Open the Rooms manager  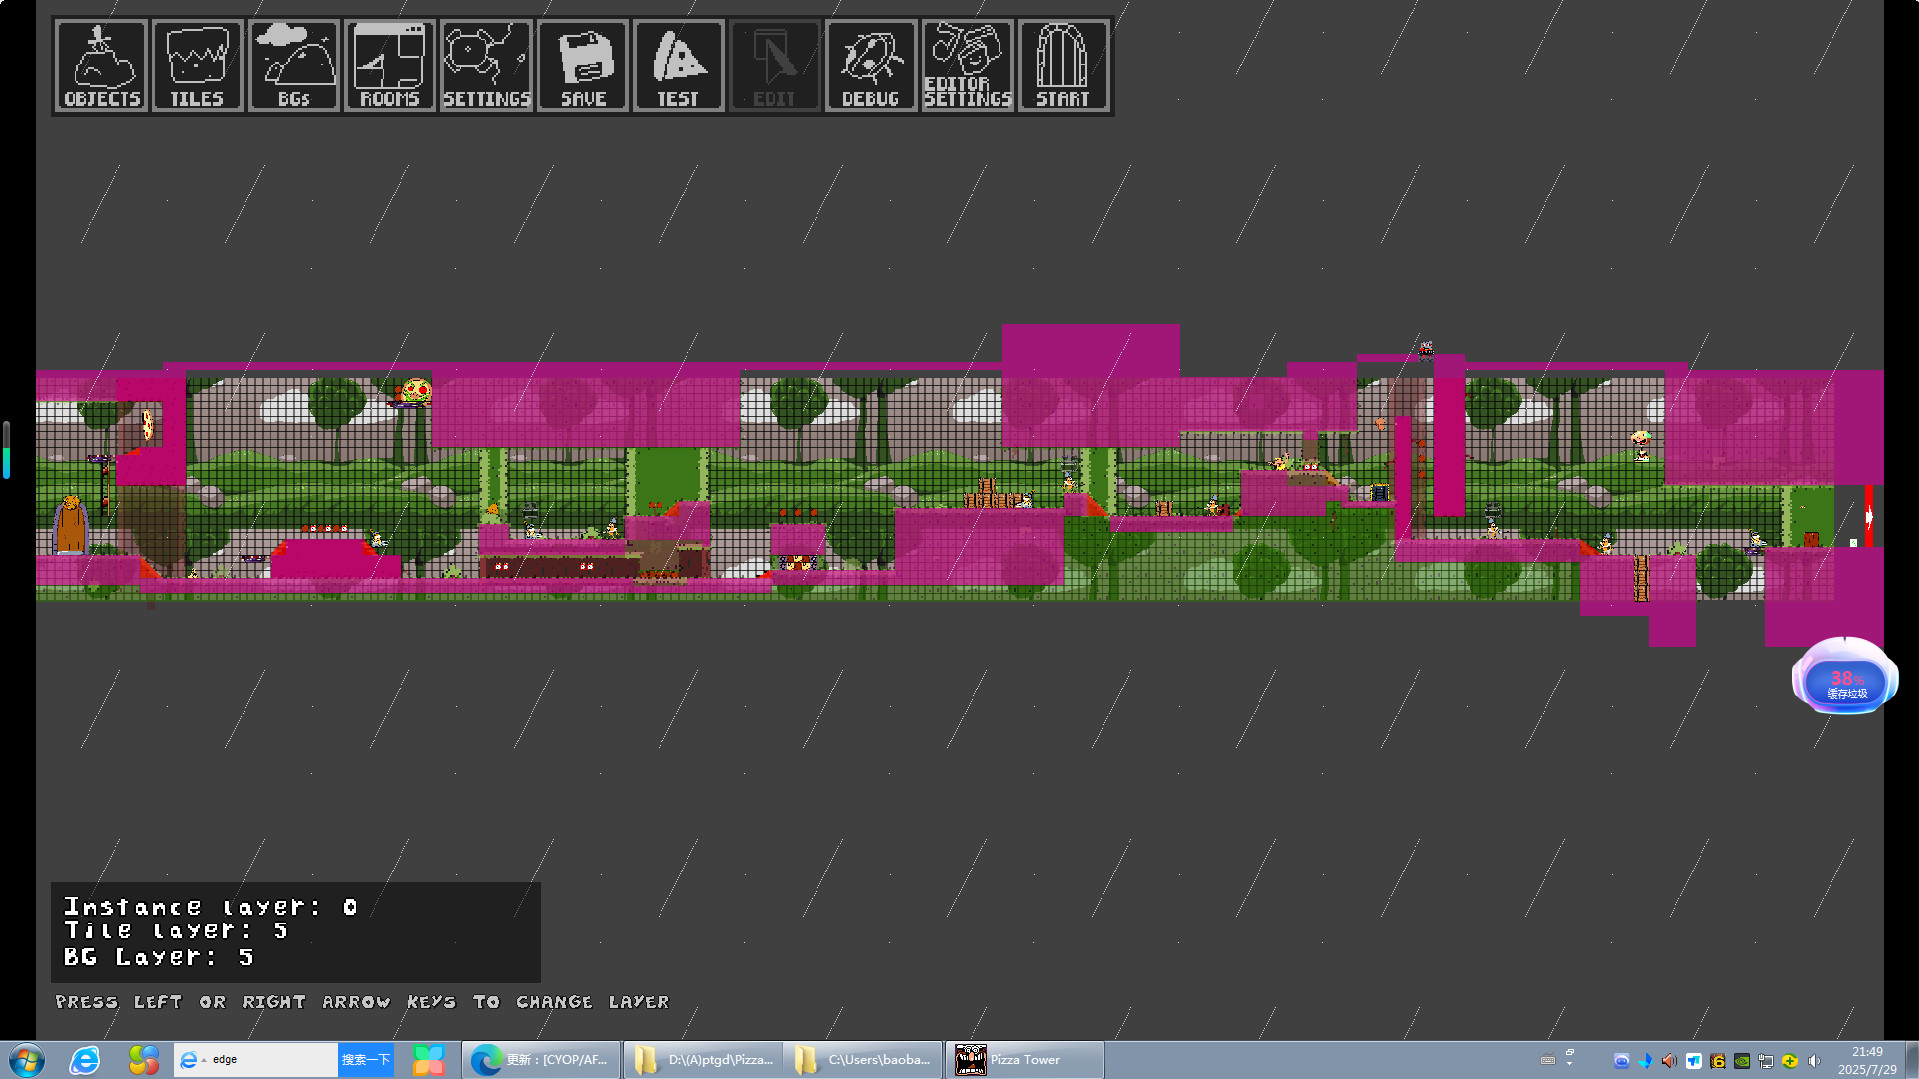[389, 66]
